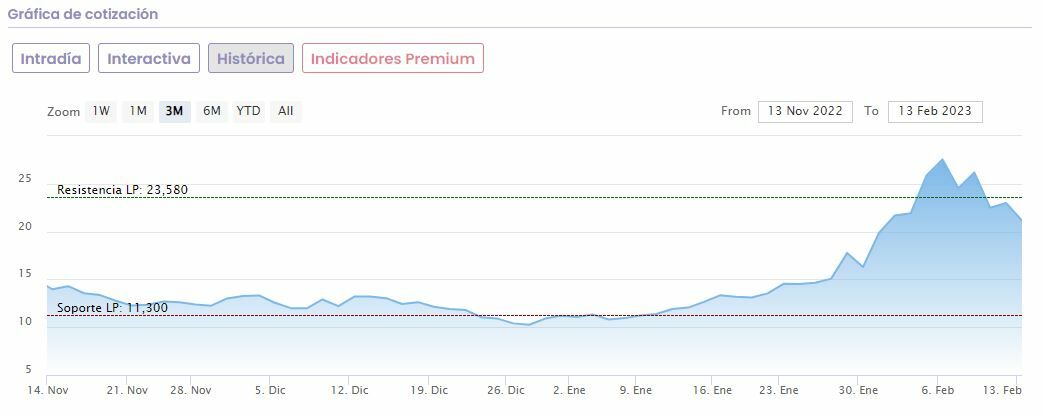Zoom chart to 6M range
This screenshot has height=415, width=1044.
211,111
